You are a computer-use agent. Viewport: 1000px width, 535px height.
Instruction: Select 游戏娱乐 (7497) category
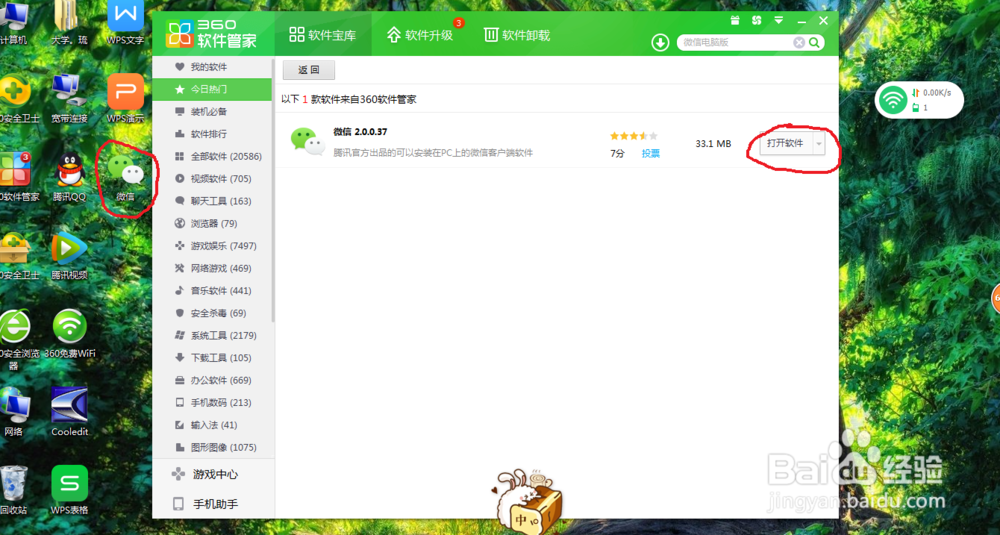coord(212,246)
